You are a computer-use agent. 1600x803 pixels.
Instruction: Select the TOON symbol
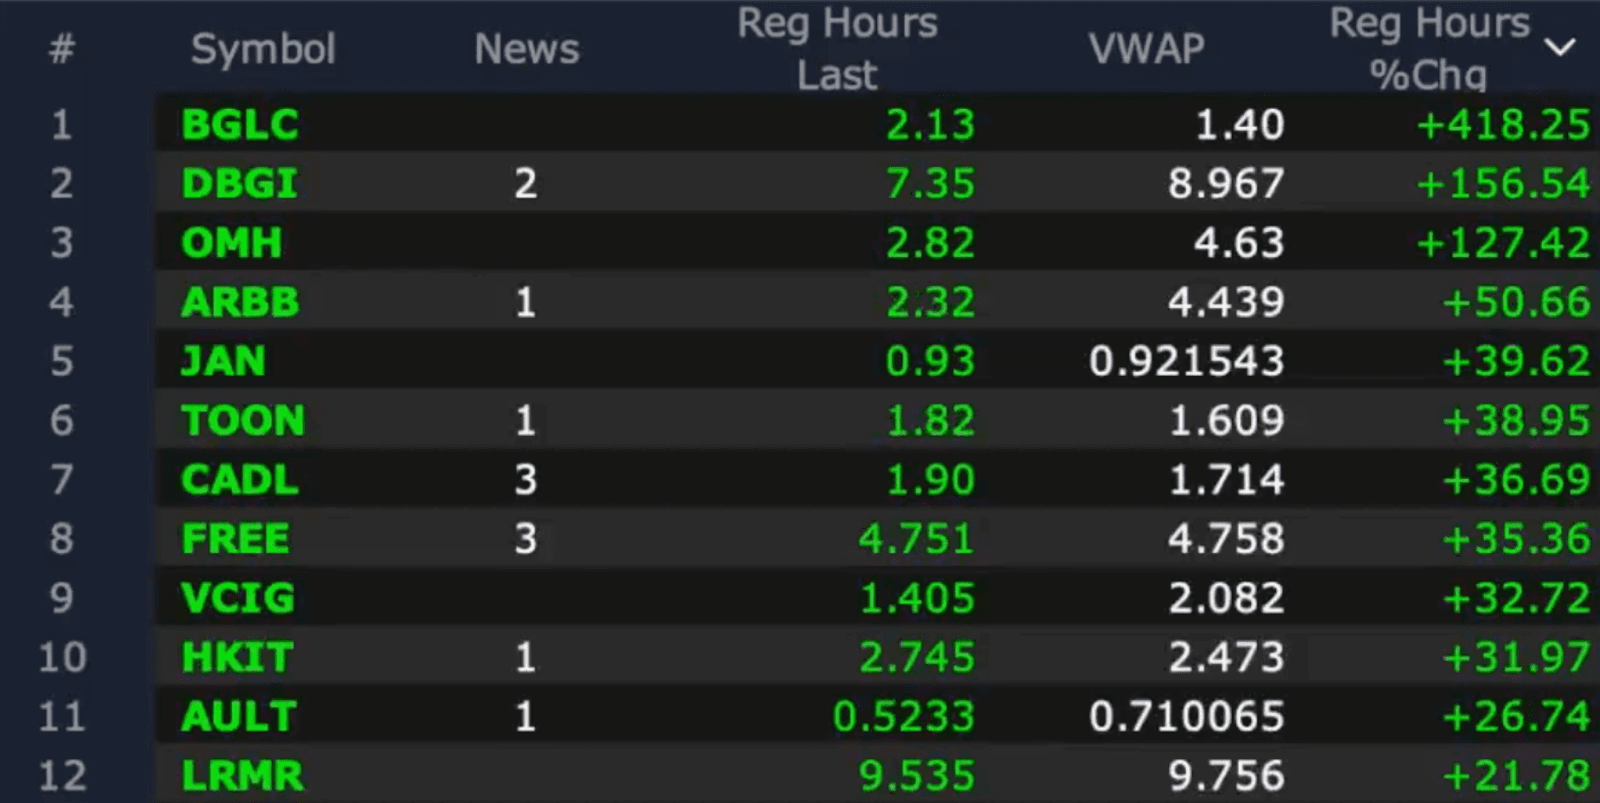243,420
